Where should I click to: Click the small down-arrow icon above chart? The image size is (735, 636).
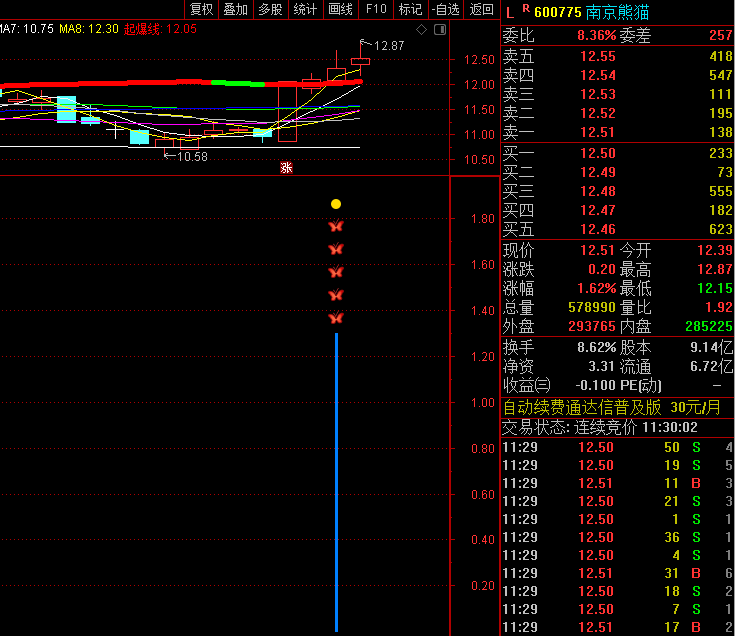point(438,30)
